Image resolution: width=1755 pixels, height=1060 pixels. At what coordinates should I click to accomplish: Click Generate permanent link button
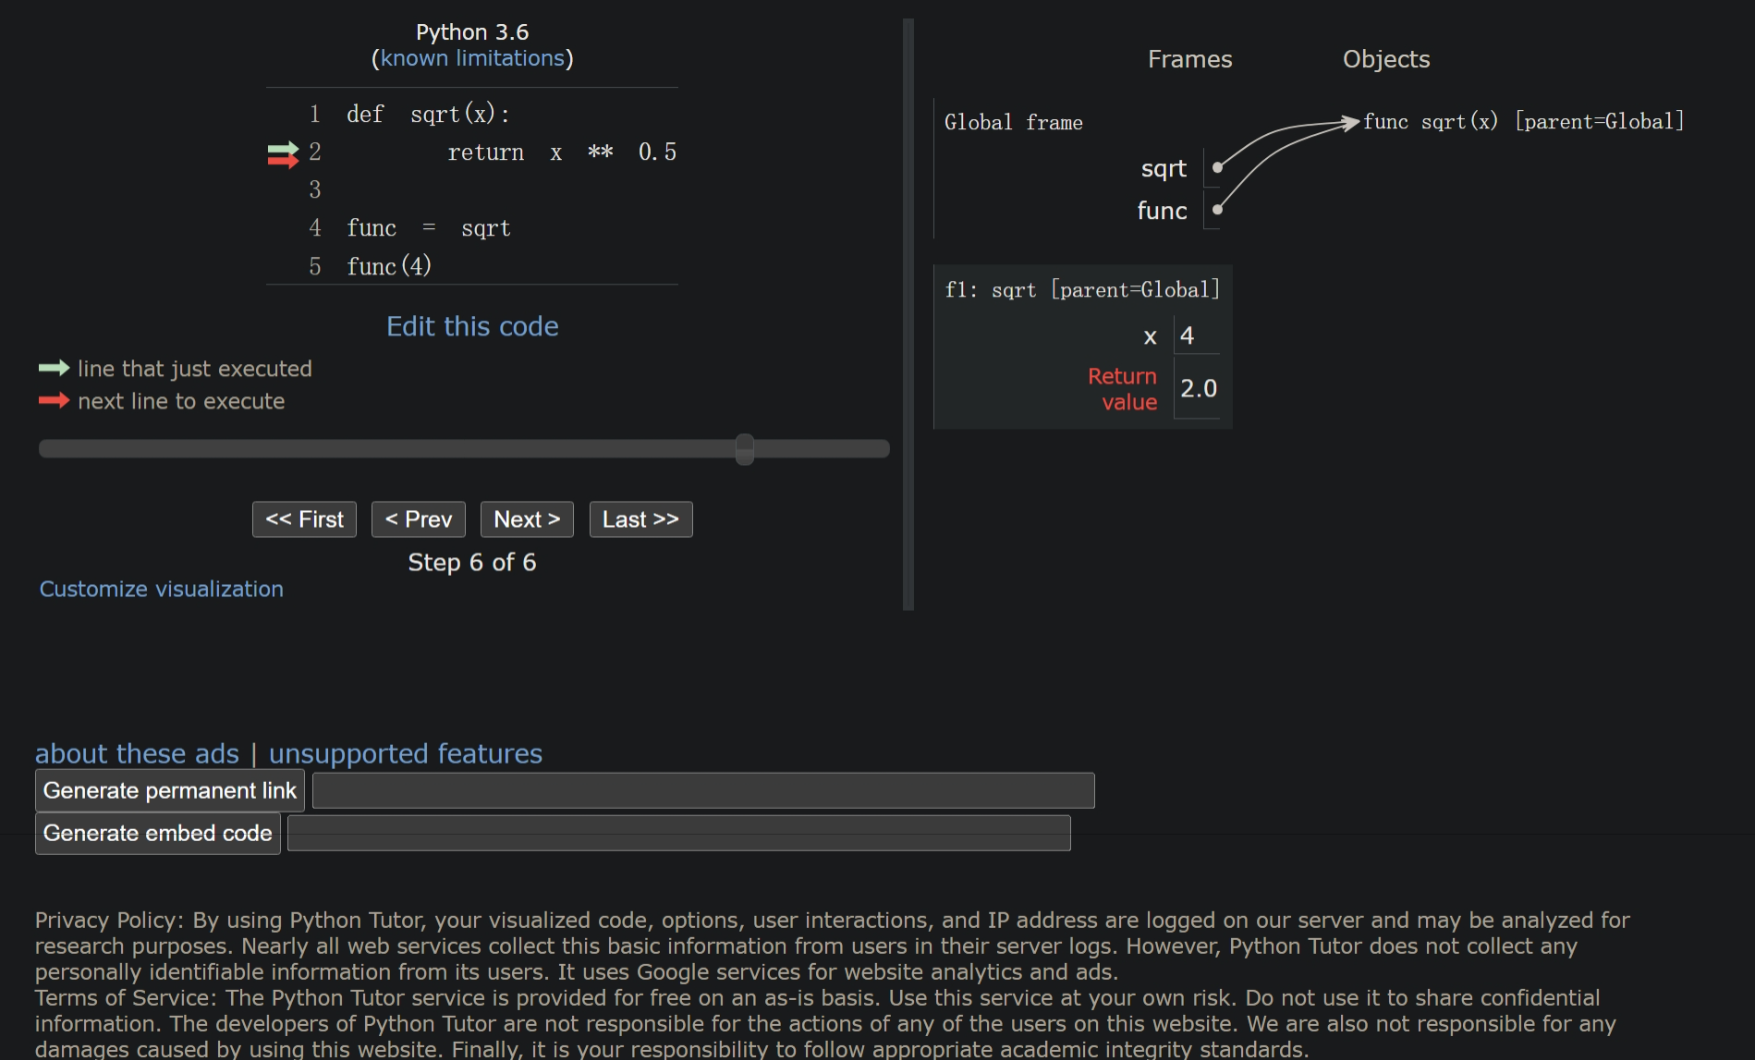pos(170,790)
